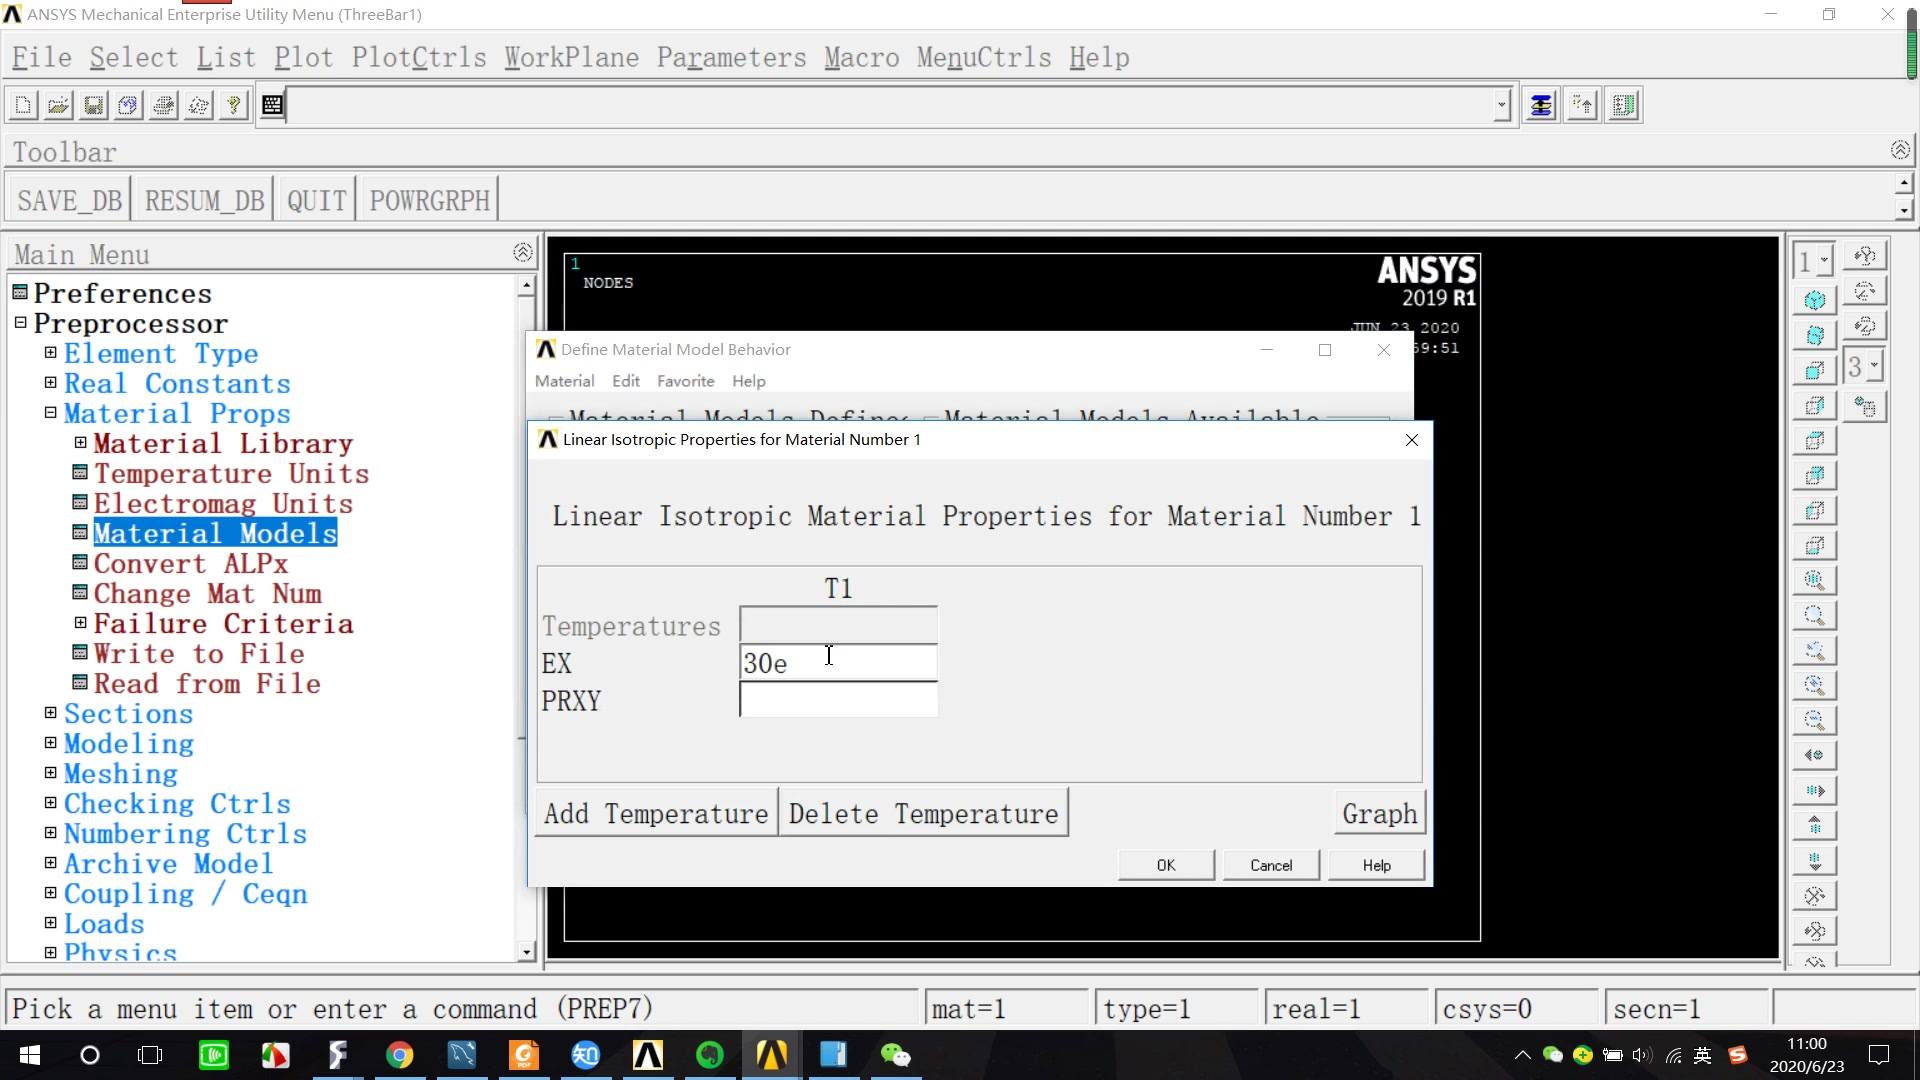1920x1080 pixels.
Task: Expand the Failure Criteria tree node
Action: coord(80,622)
